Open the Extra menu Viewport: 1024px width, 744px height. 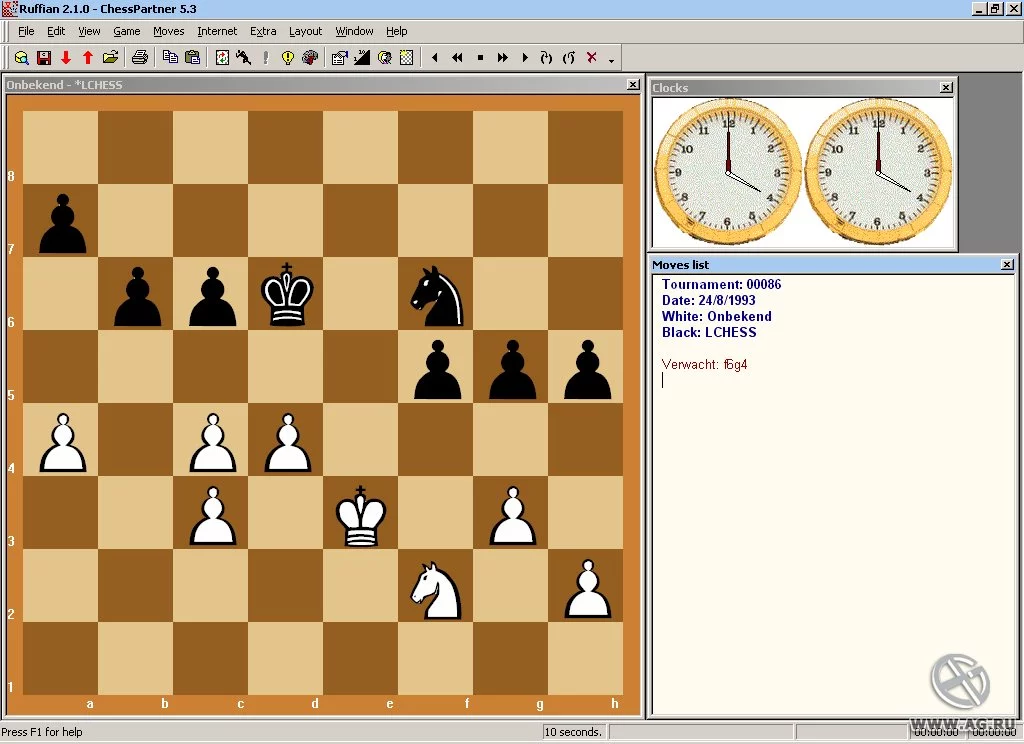tap(263, 31)
